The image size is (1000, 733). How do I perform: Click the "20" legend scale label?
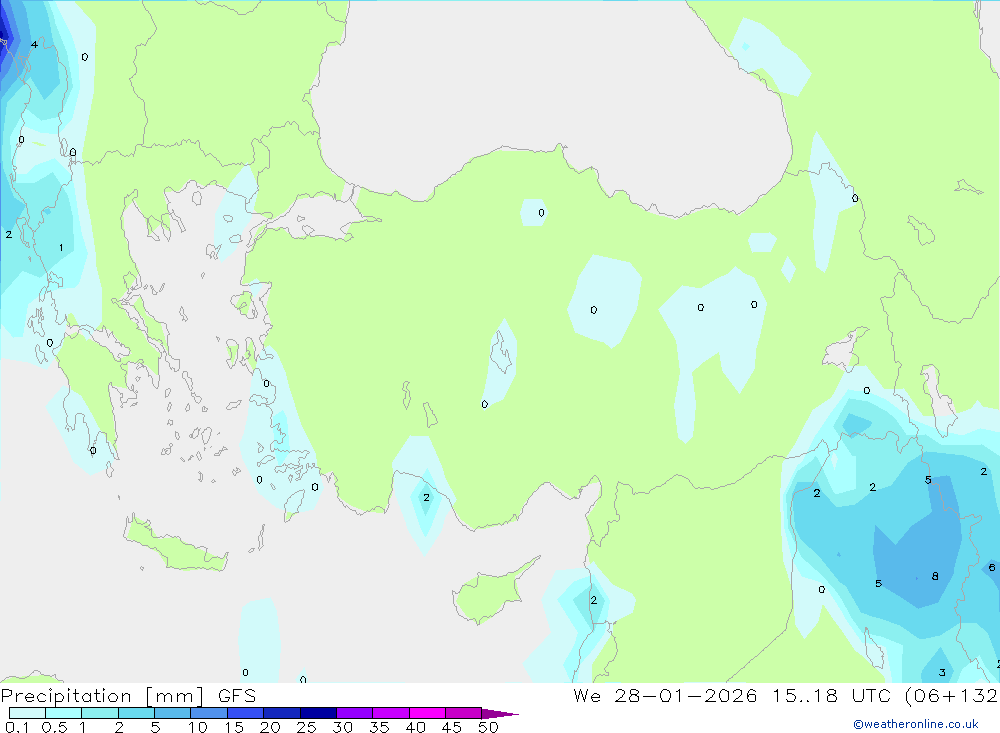pos(270,727)
